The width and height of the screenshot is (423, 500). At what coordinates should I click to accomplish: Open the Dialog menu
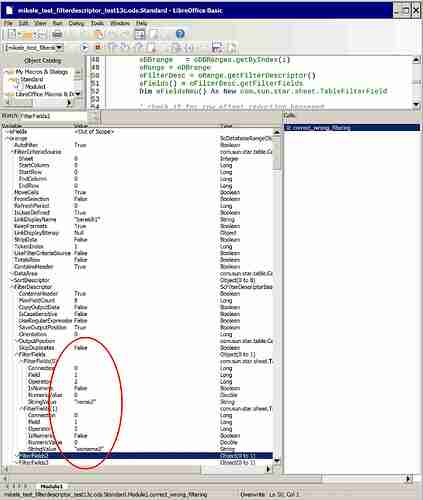76,23
